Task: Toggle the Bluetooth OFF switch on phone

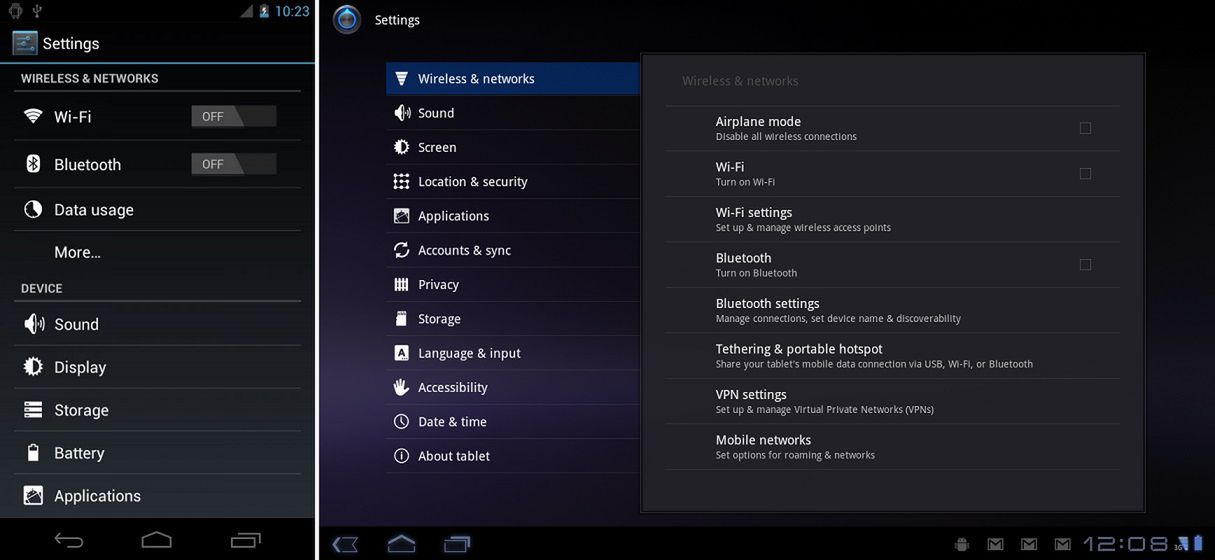Action: (234, 164)
